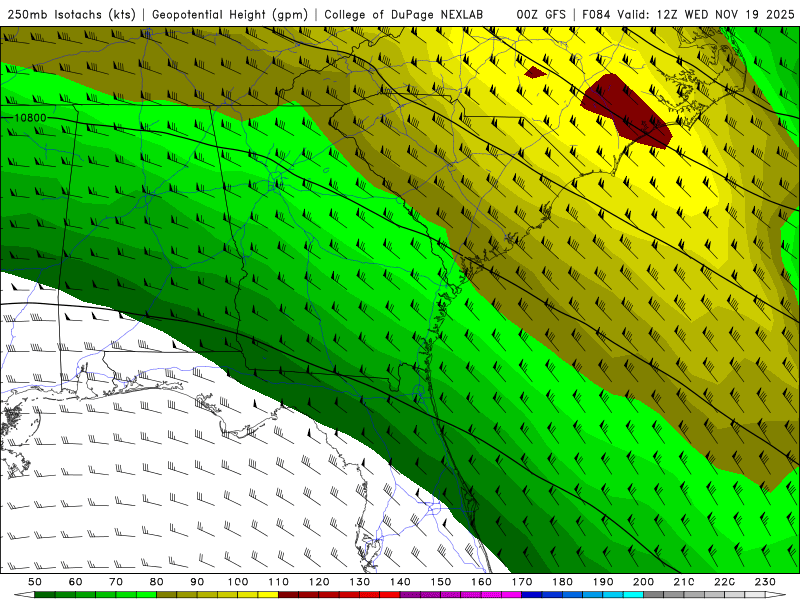
Task: Click the '110' legend value
Action: click(x=278, y=582)
